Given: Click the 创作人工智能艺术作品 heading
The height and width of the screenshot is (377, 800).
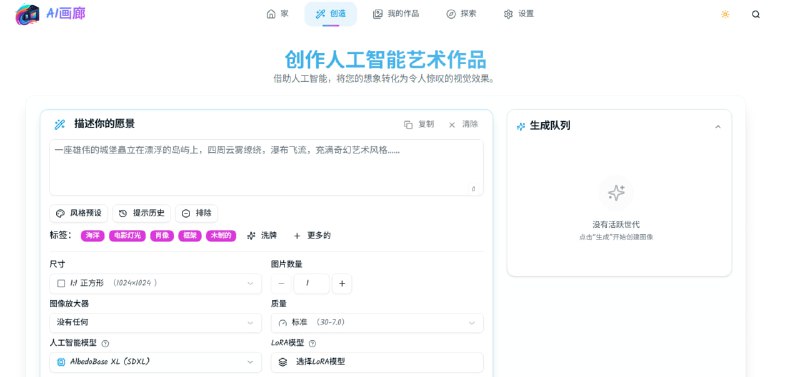Looking at the screenshot, I should tap(385, 60).
